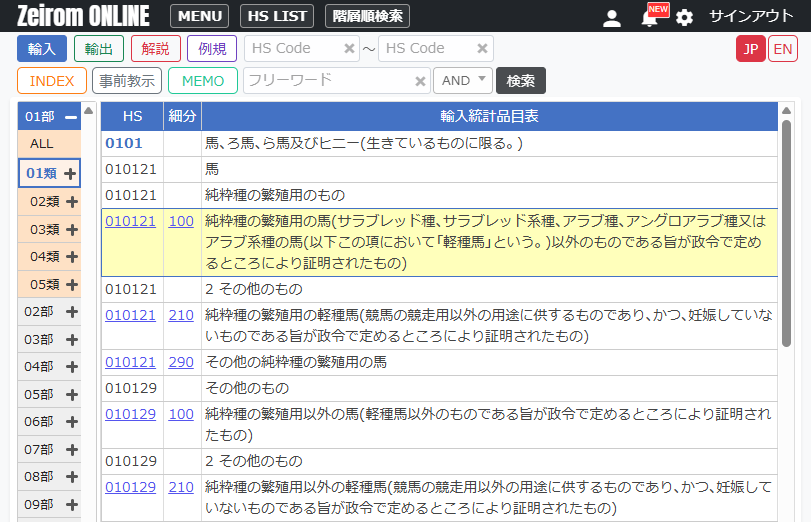Open the 事前教示 tab

[127, 81]
